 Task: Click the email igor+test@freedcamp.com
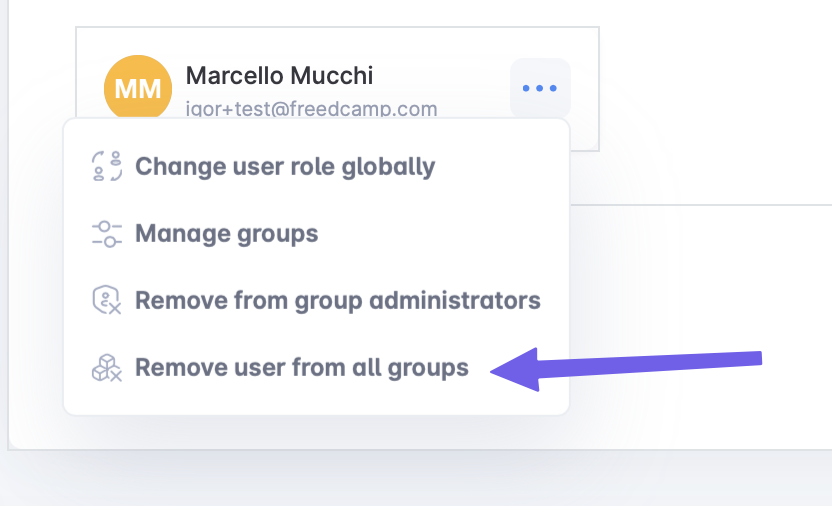(x=311, y=108)
